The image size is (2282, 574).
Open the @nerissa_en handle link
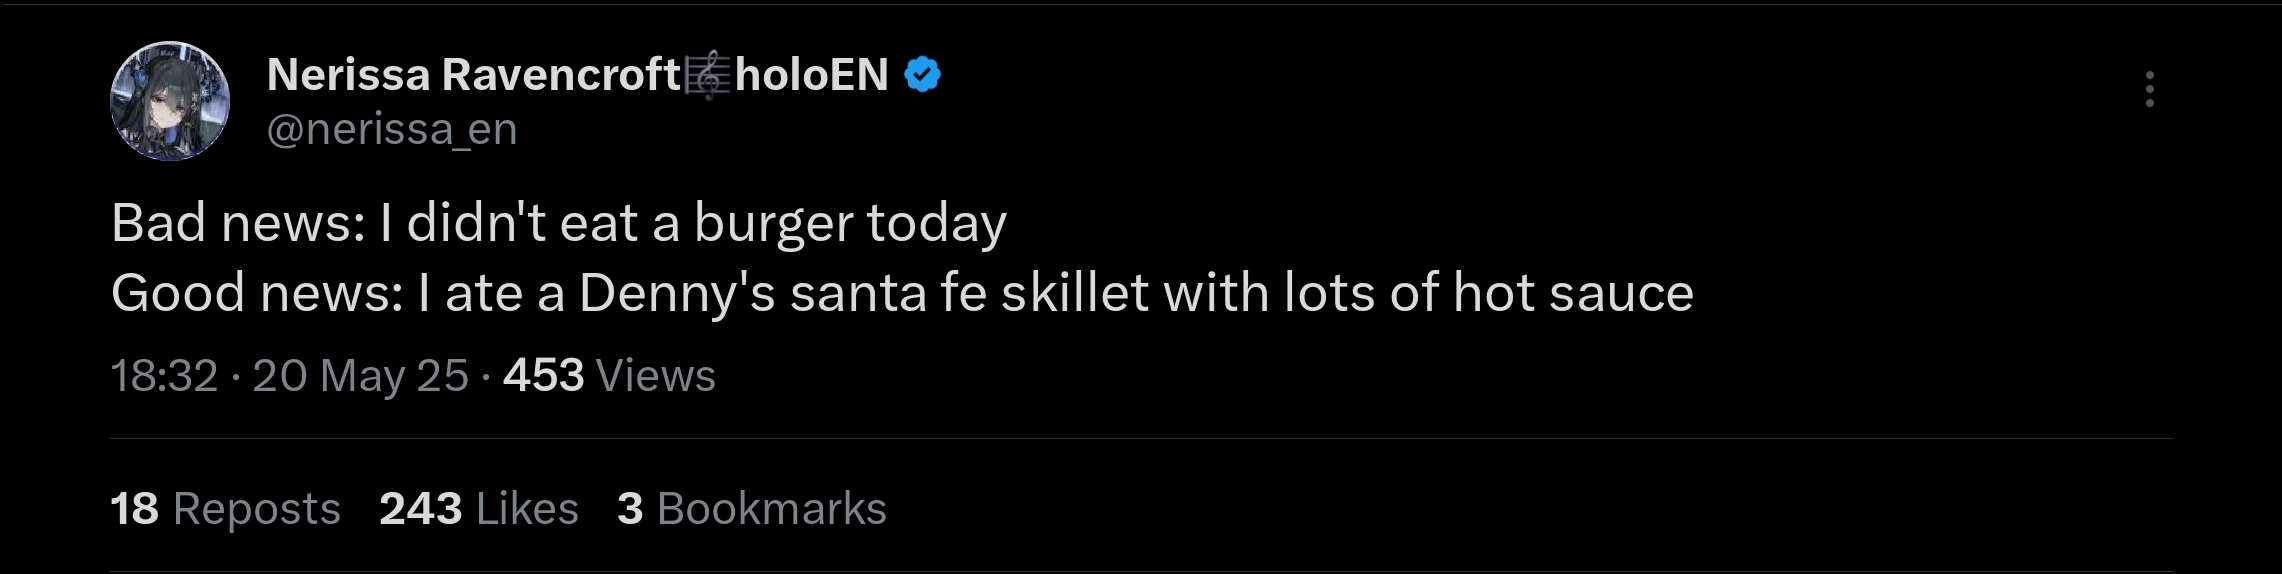tap(392, 130)
